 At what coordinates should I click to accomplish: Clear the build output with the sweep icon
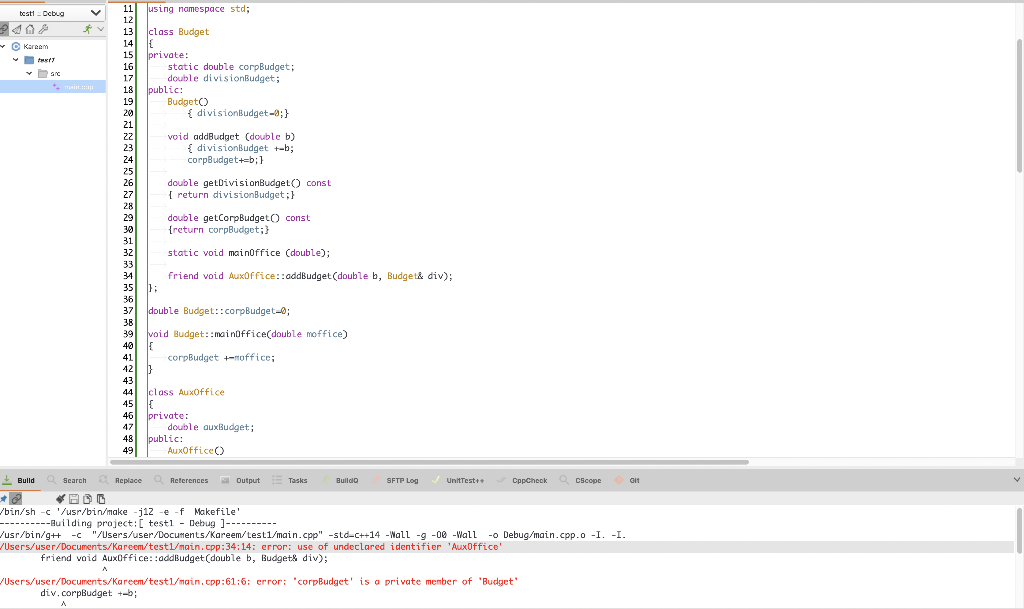coord(61,498)
